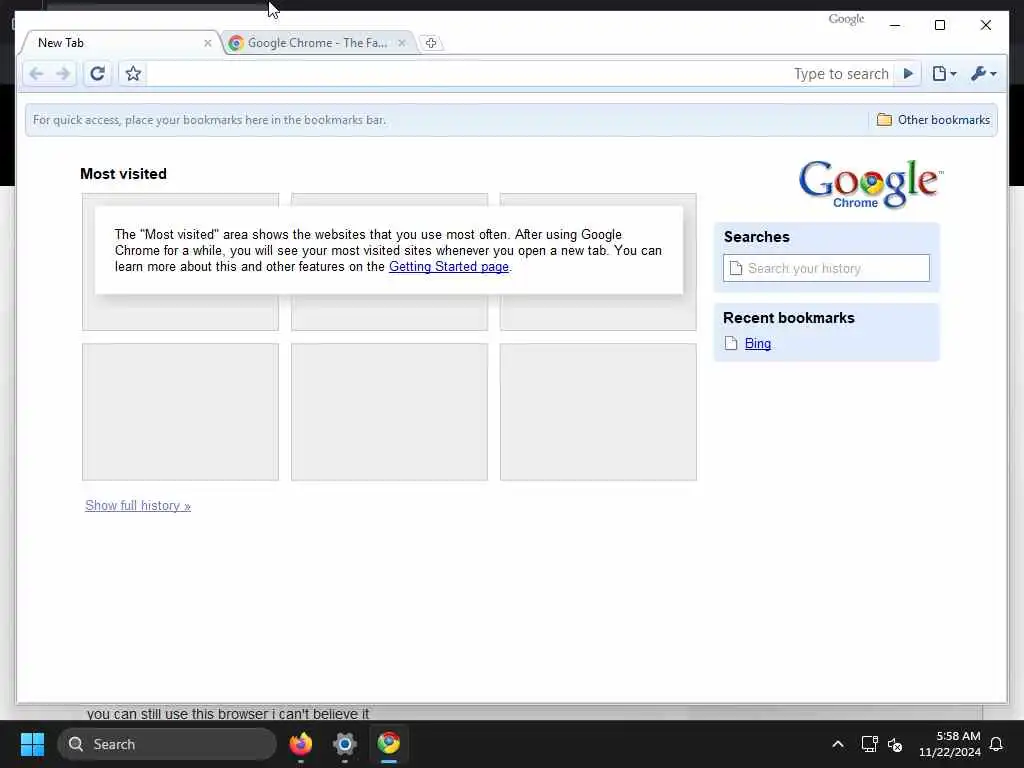This screenshot has width=1024, height=768.
Task: Click Show full history link
Action: click(x=138, y=505)
